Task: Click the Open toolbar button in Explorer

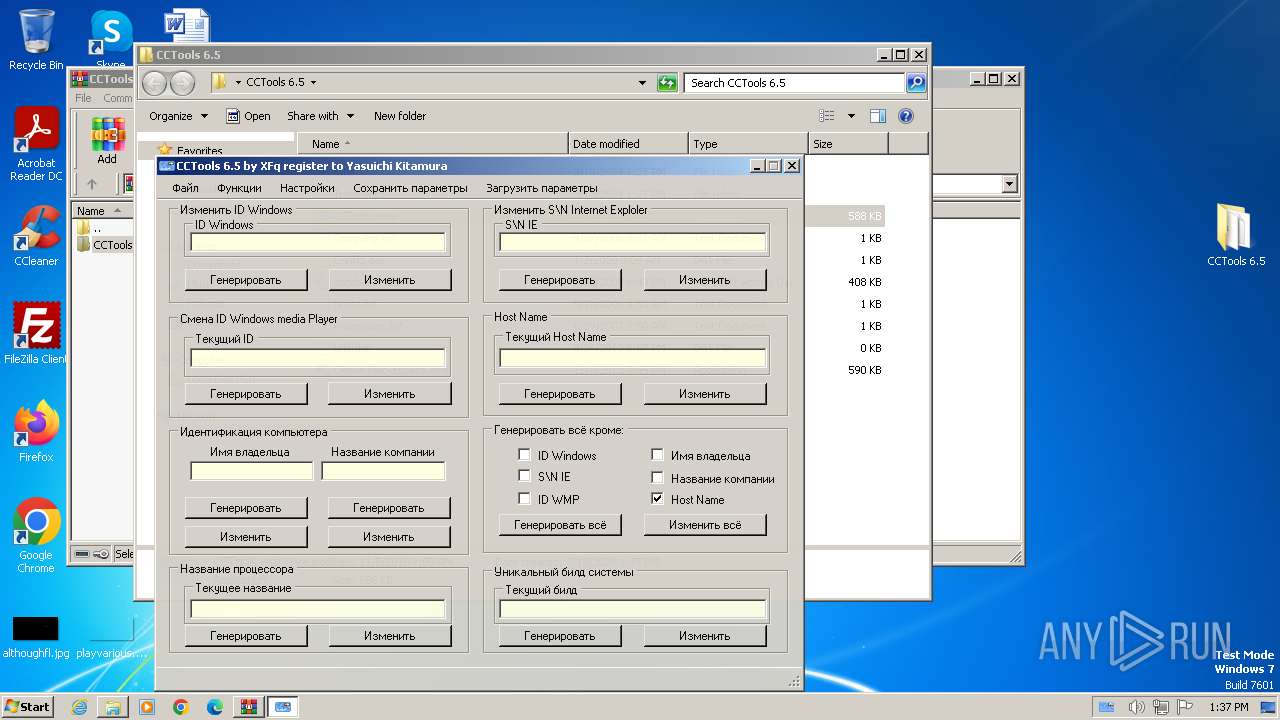Action: pyautogui.click(x=248, y=116)
